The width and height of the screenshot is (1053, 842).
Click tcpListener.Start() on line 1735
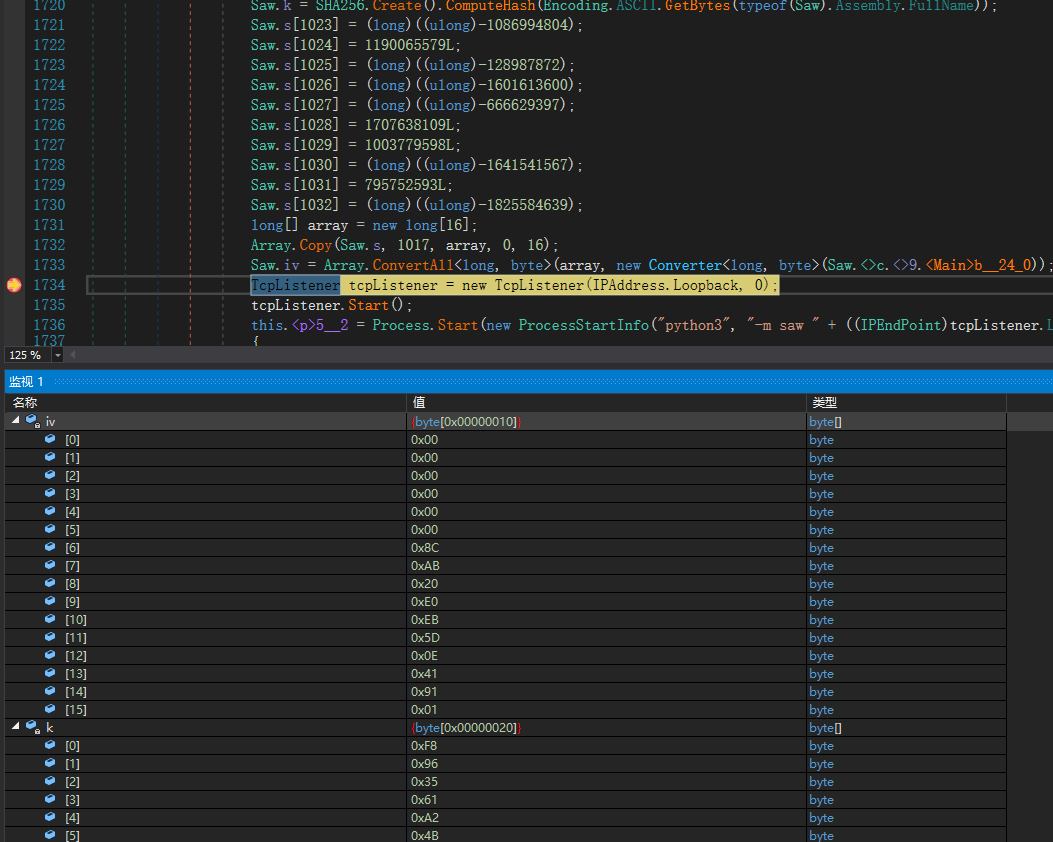(x=331, y=306)
